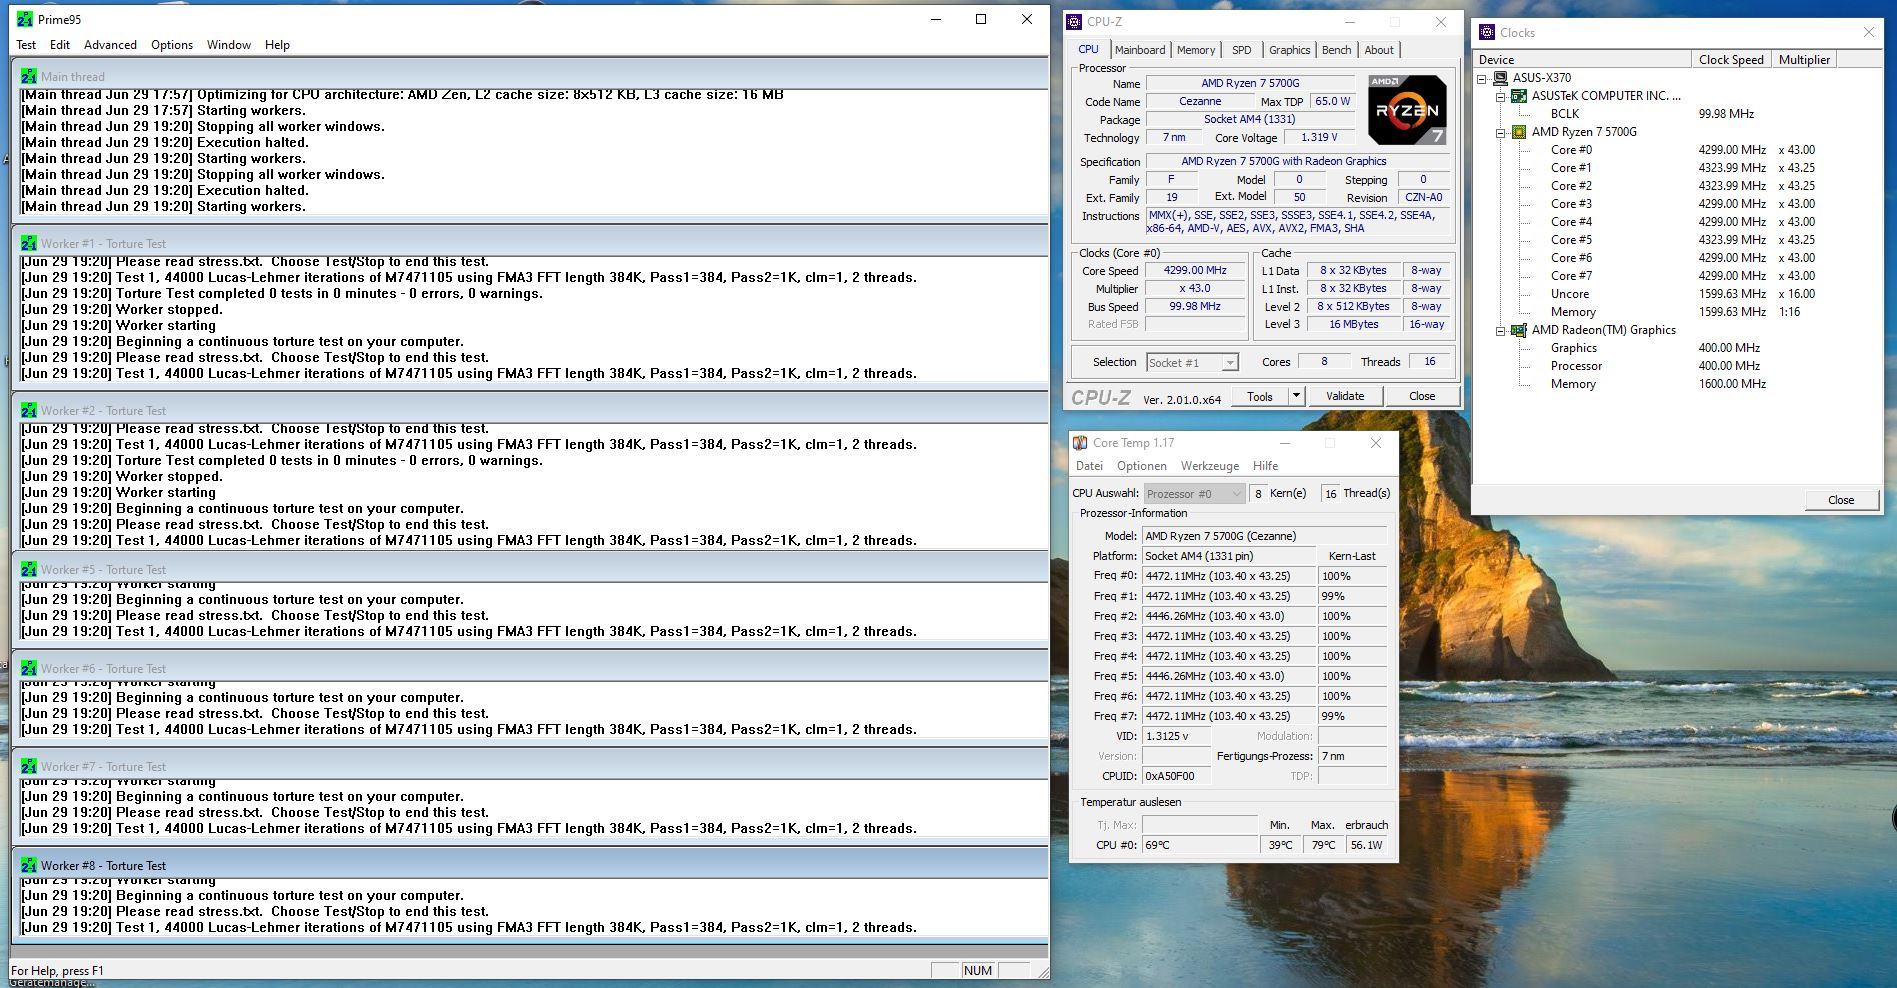Image resolution: width=1897 pixels, height=988 pixels.
Task: Switch to the Graphics tab in CPU-Z
Action: pyautogui.click(x=1289, y=50)
